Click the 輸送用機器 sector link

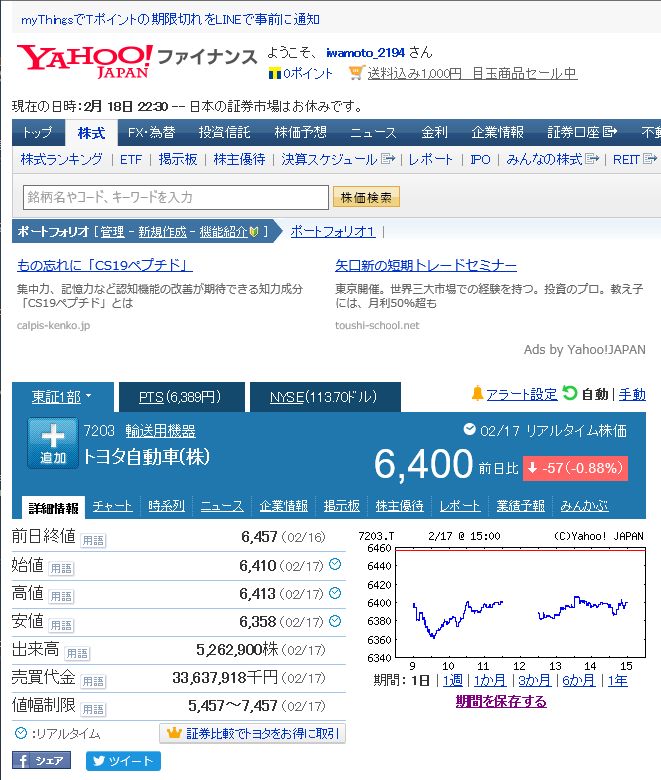pos(160,431)
